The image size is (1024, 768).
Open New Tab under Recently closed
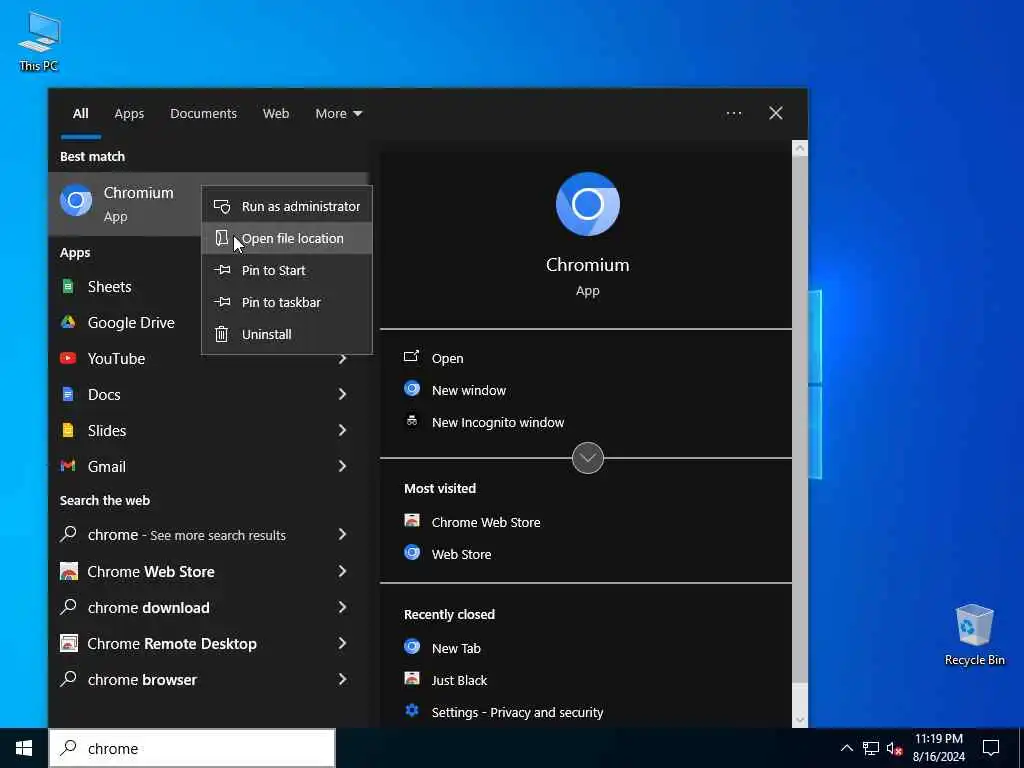456,648
